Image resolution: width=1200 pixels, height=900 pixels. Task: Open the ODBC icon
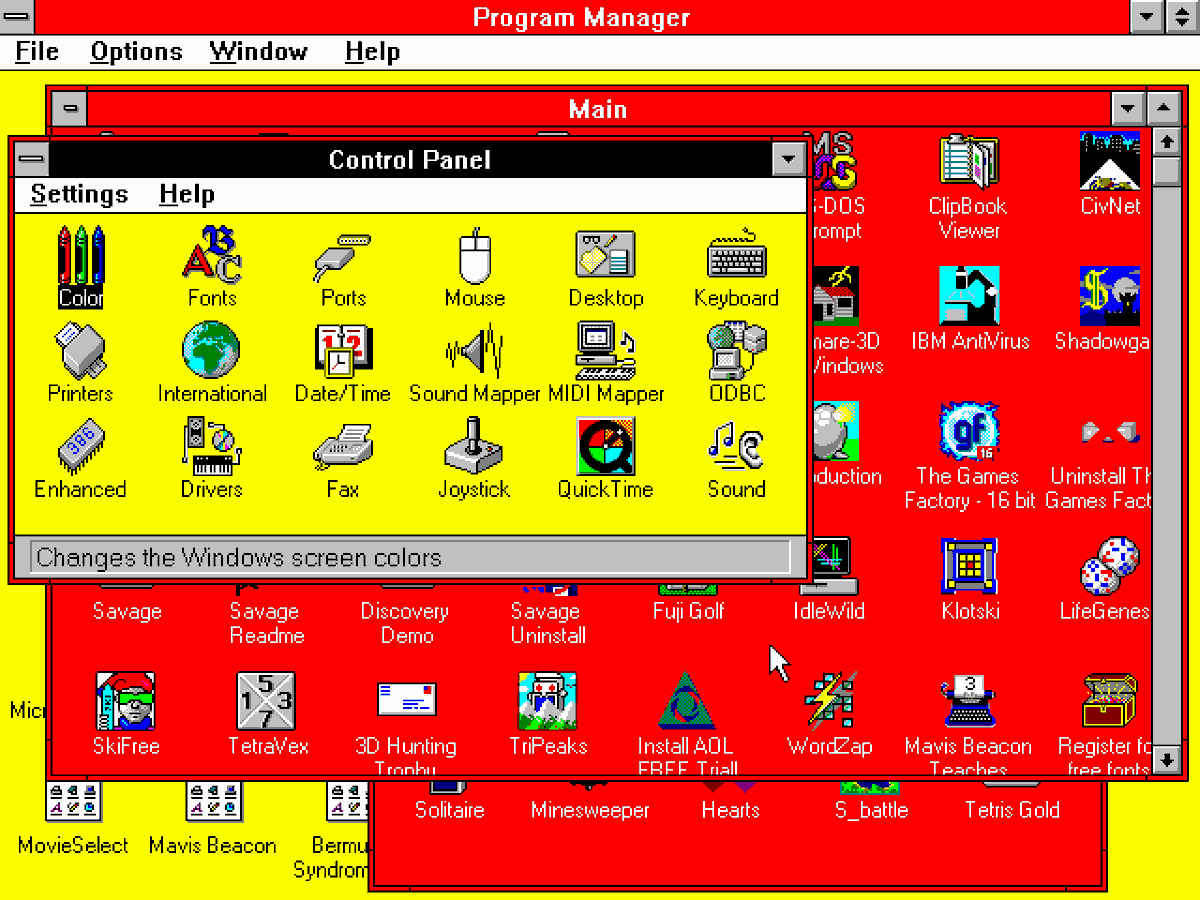[737, 349]
